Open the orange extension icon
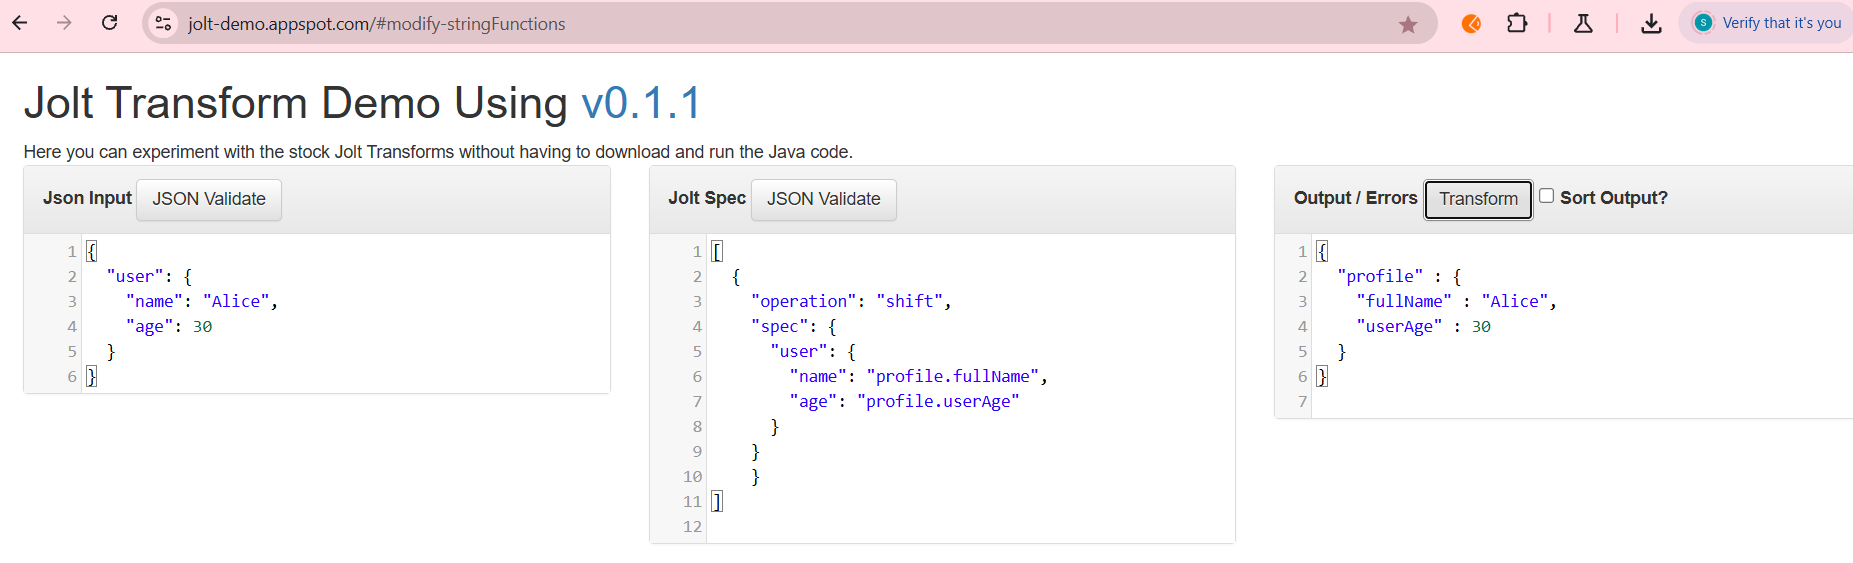The height and width of the screenshot is (563, 1853). click(x=1471, y=23)
